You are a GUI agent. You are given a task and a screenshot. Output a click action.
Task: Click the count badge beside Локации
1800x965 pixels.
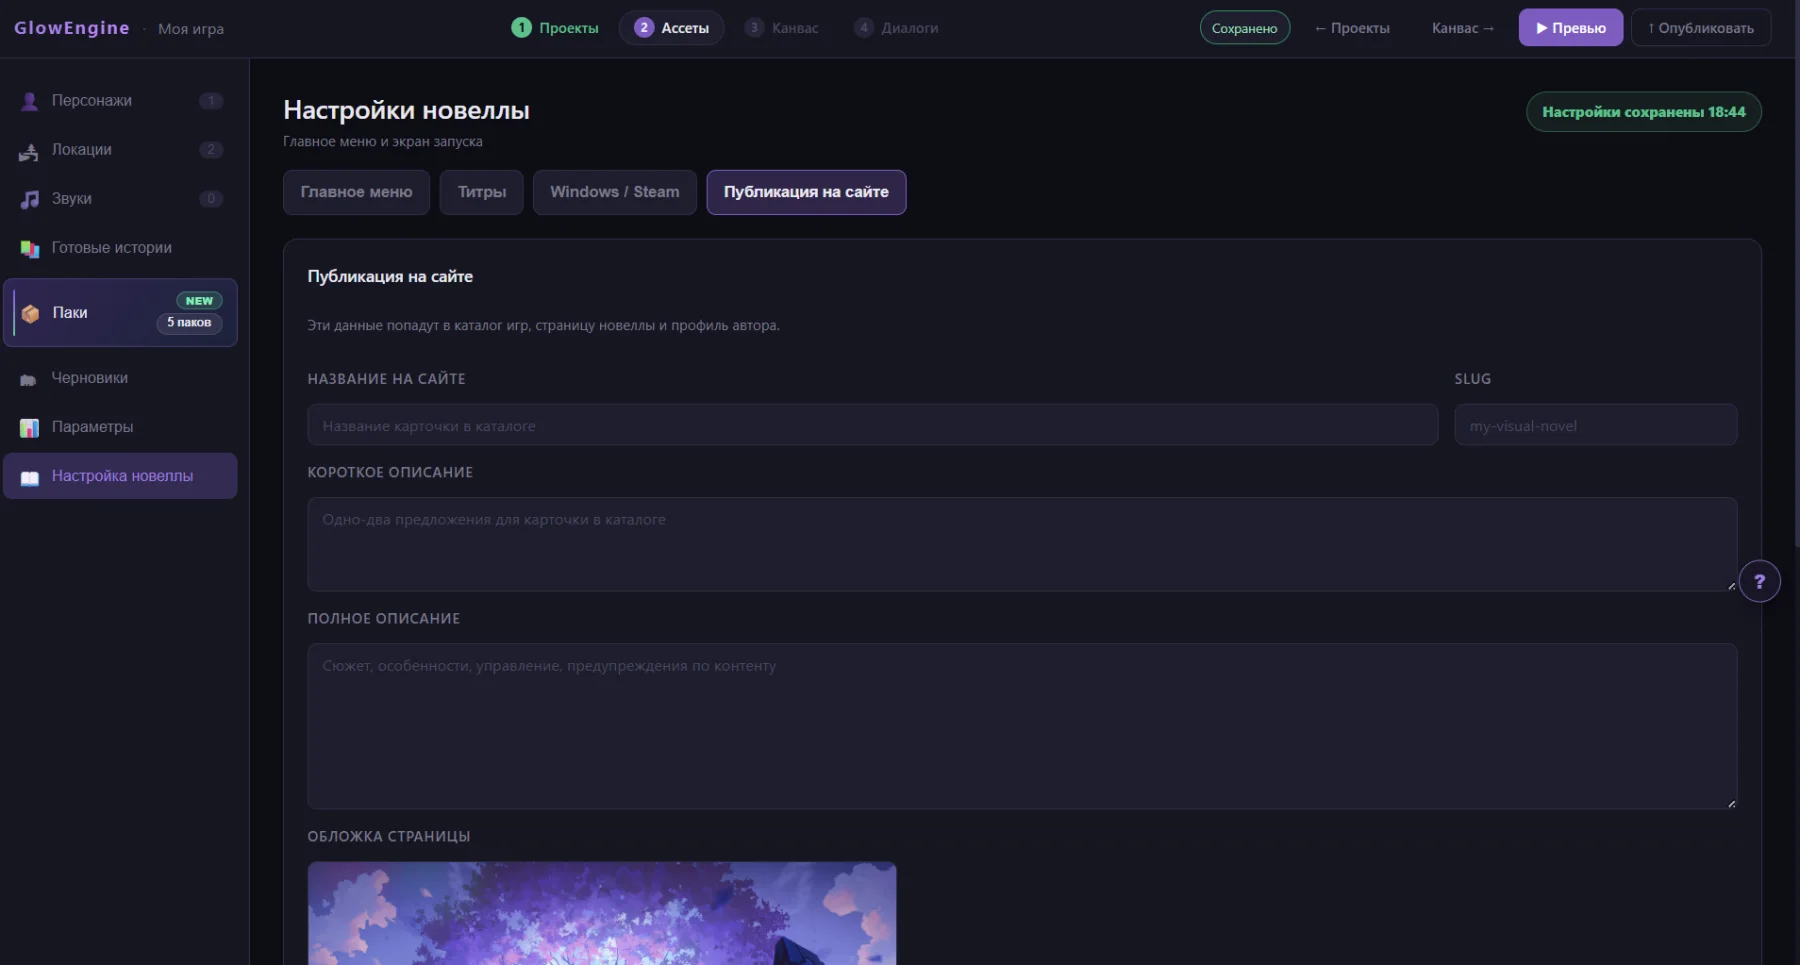(x=211, y=150)
